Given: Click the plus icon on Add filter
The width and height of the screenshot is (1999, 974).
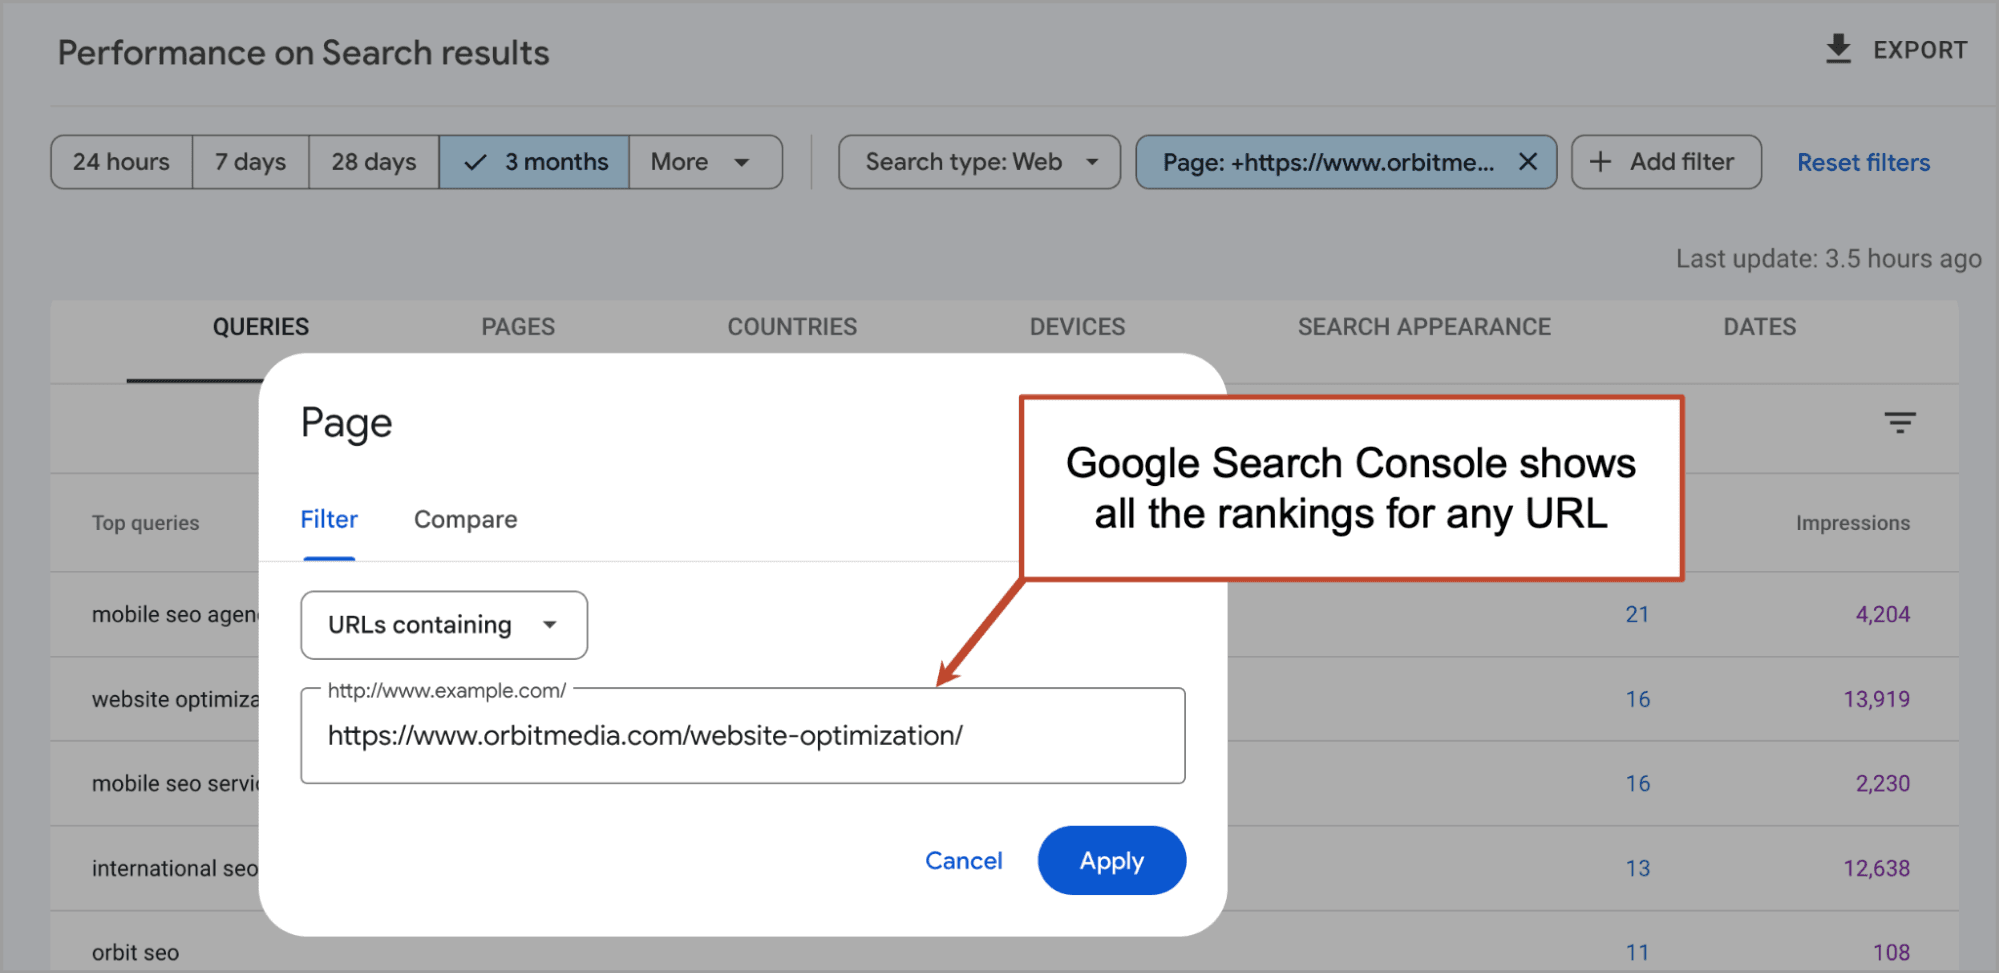Looking at the screenshot, I should pyautogui.click(x=1600, y=162).
